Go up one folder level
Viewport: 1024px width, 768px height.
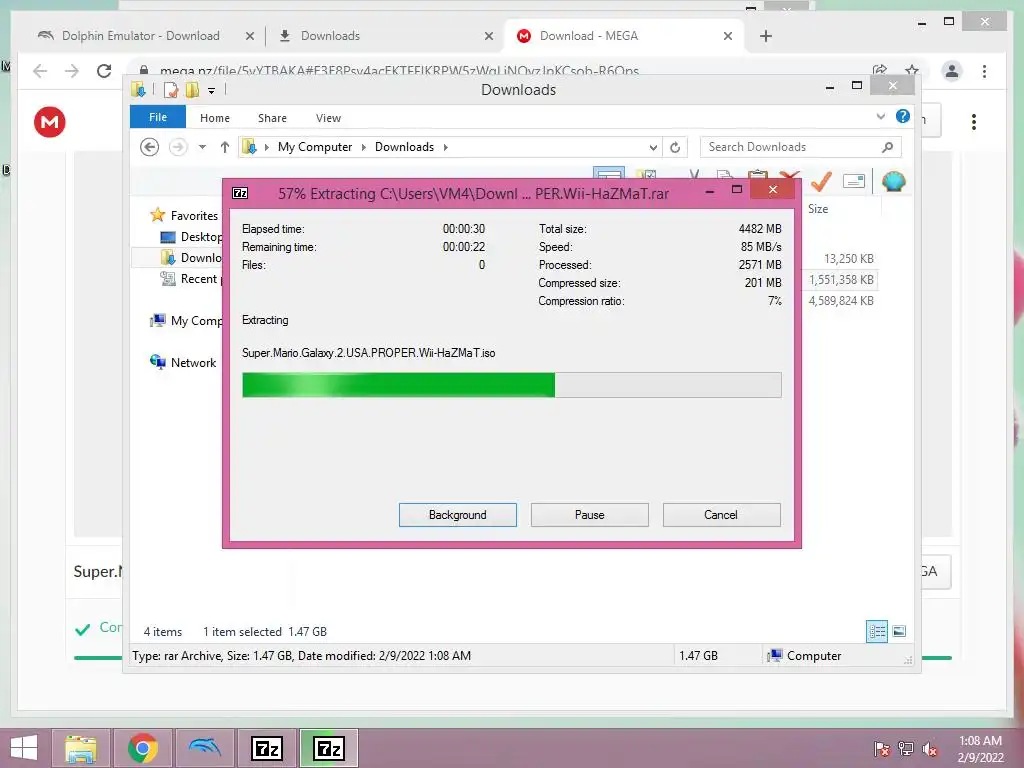225,147
